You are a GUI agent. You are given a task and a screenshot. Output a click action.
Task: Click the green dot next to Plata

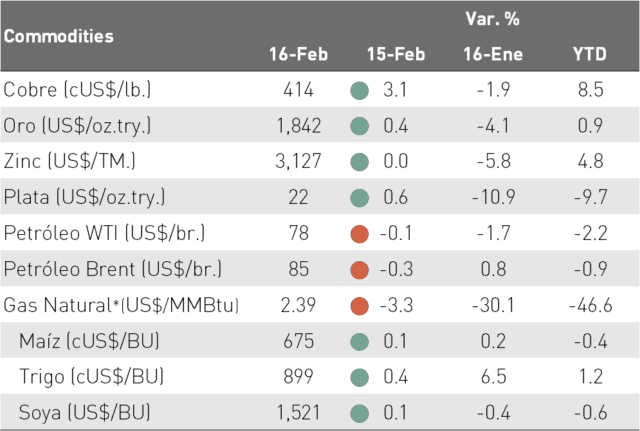coord(360,198)
